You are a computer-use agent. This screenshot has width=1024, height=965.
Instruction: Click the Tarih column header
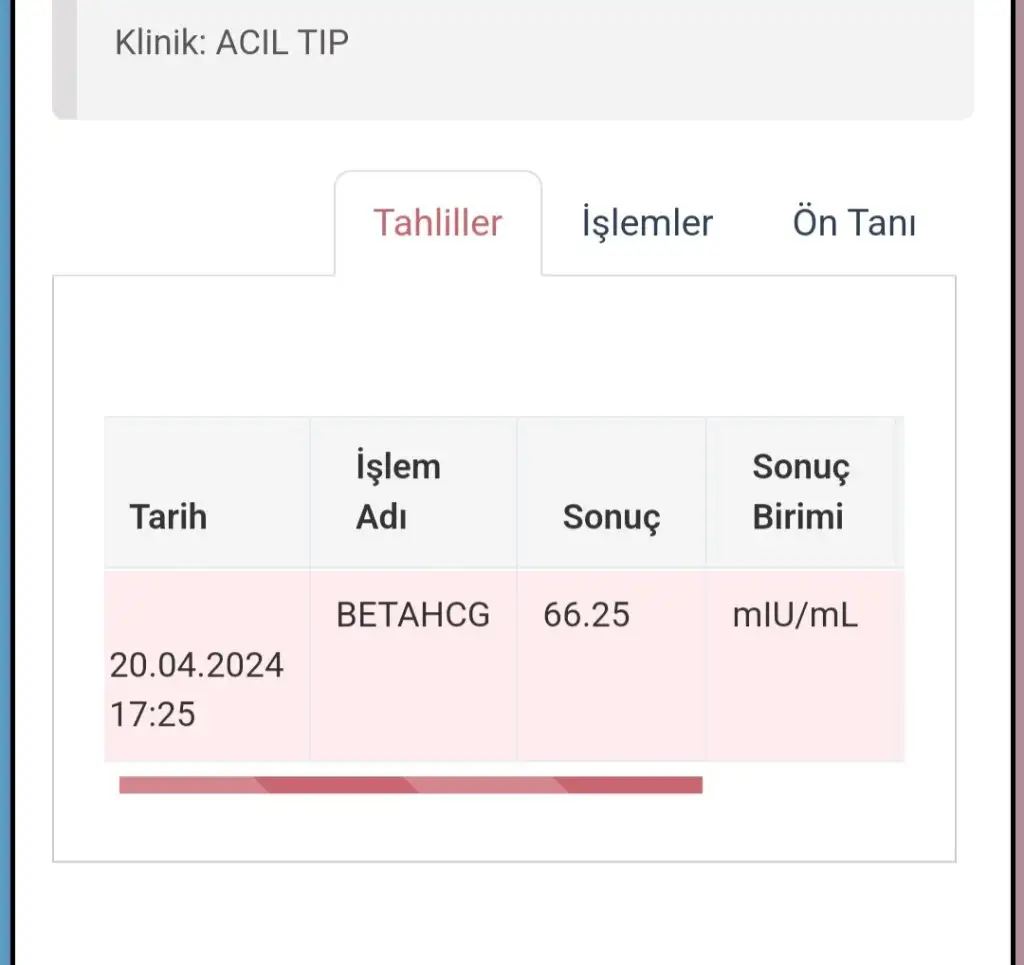point(168,517)
